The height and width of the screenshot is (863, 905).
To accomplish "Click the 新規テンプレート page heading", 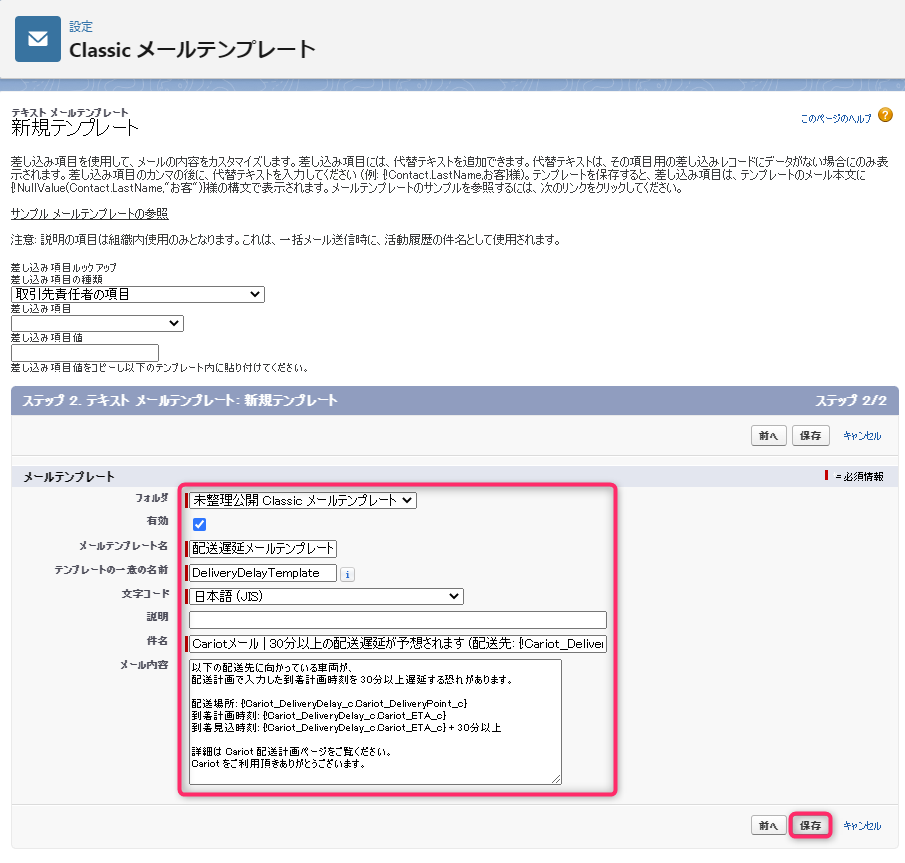I will 75,128.
